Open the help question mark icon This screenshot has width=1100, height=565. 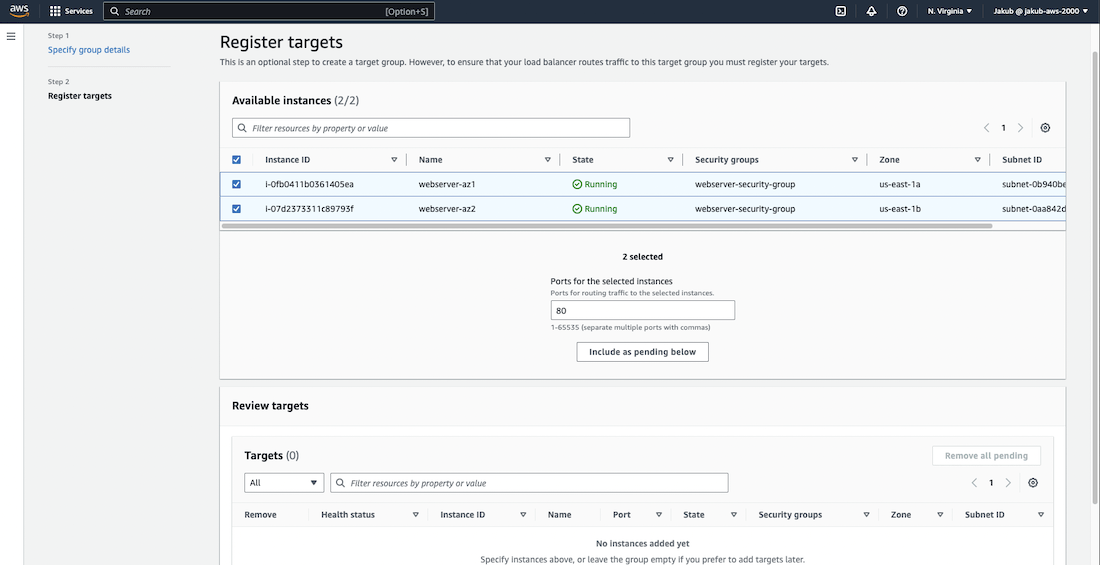pos(902,11)
